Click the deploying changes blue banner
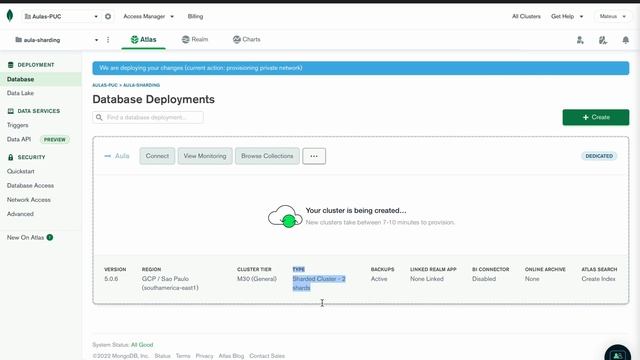The image size is (640, 360). pos(360,68)
